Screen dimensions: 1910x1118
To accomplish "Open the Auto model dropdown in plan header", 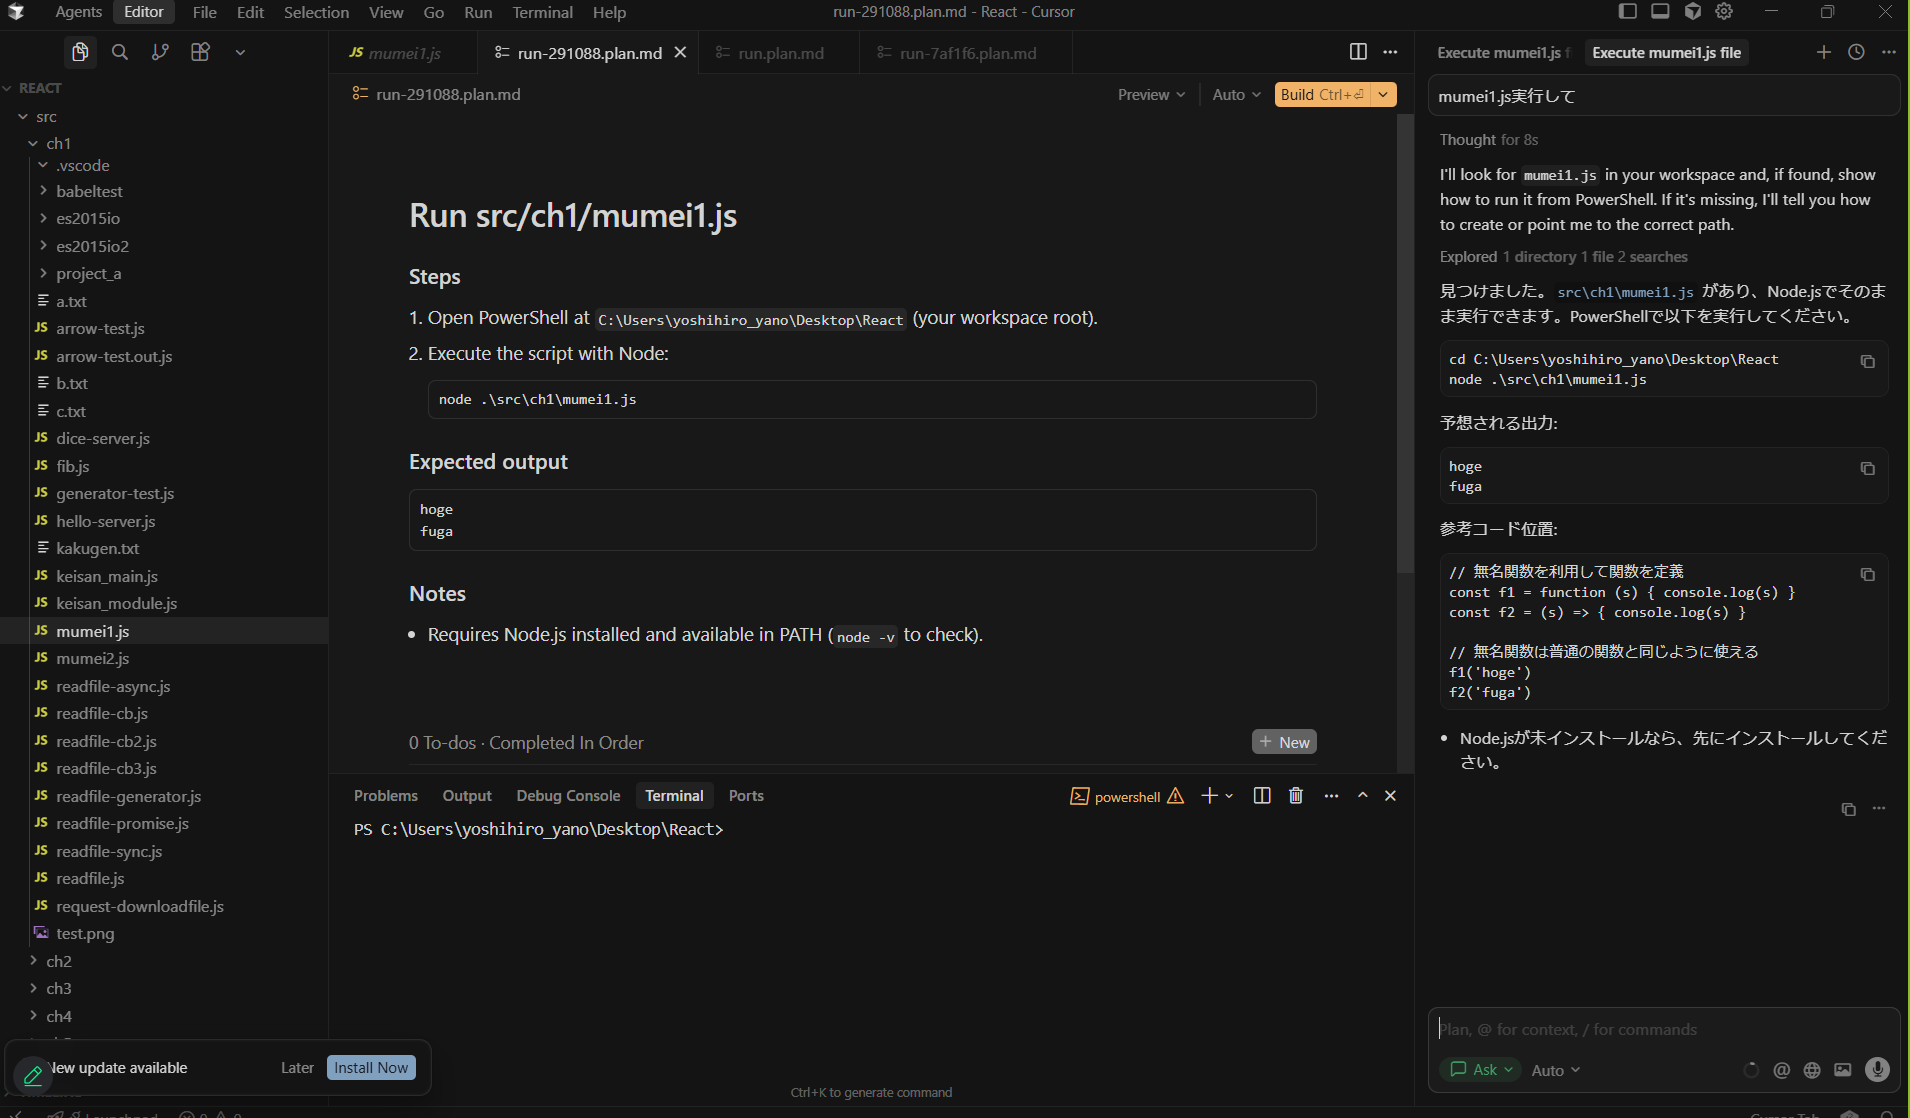I will [1236, 95].
